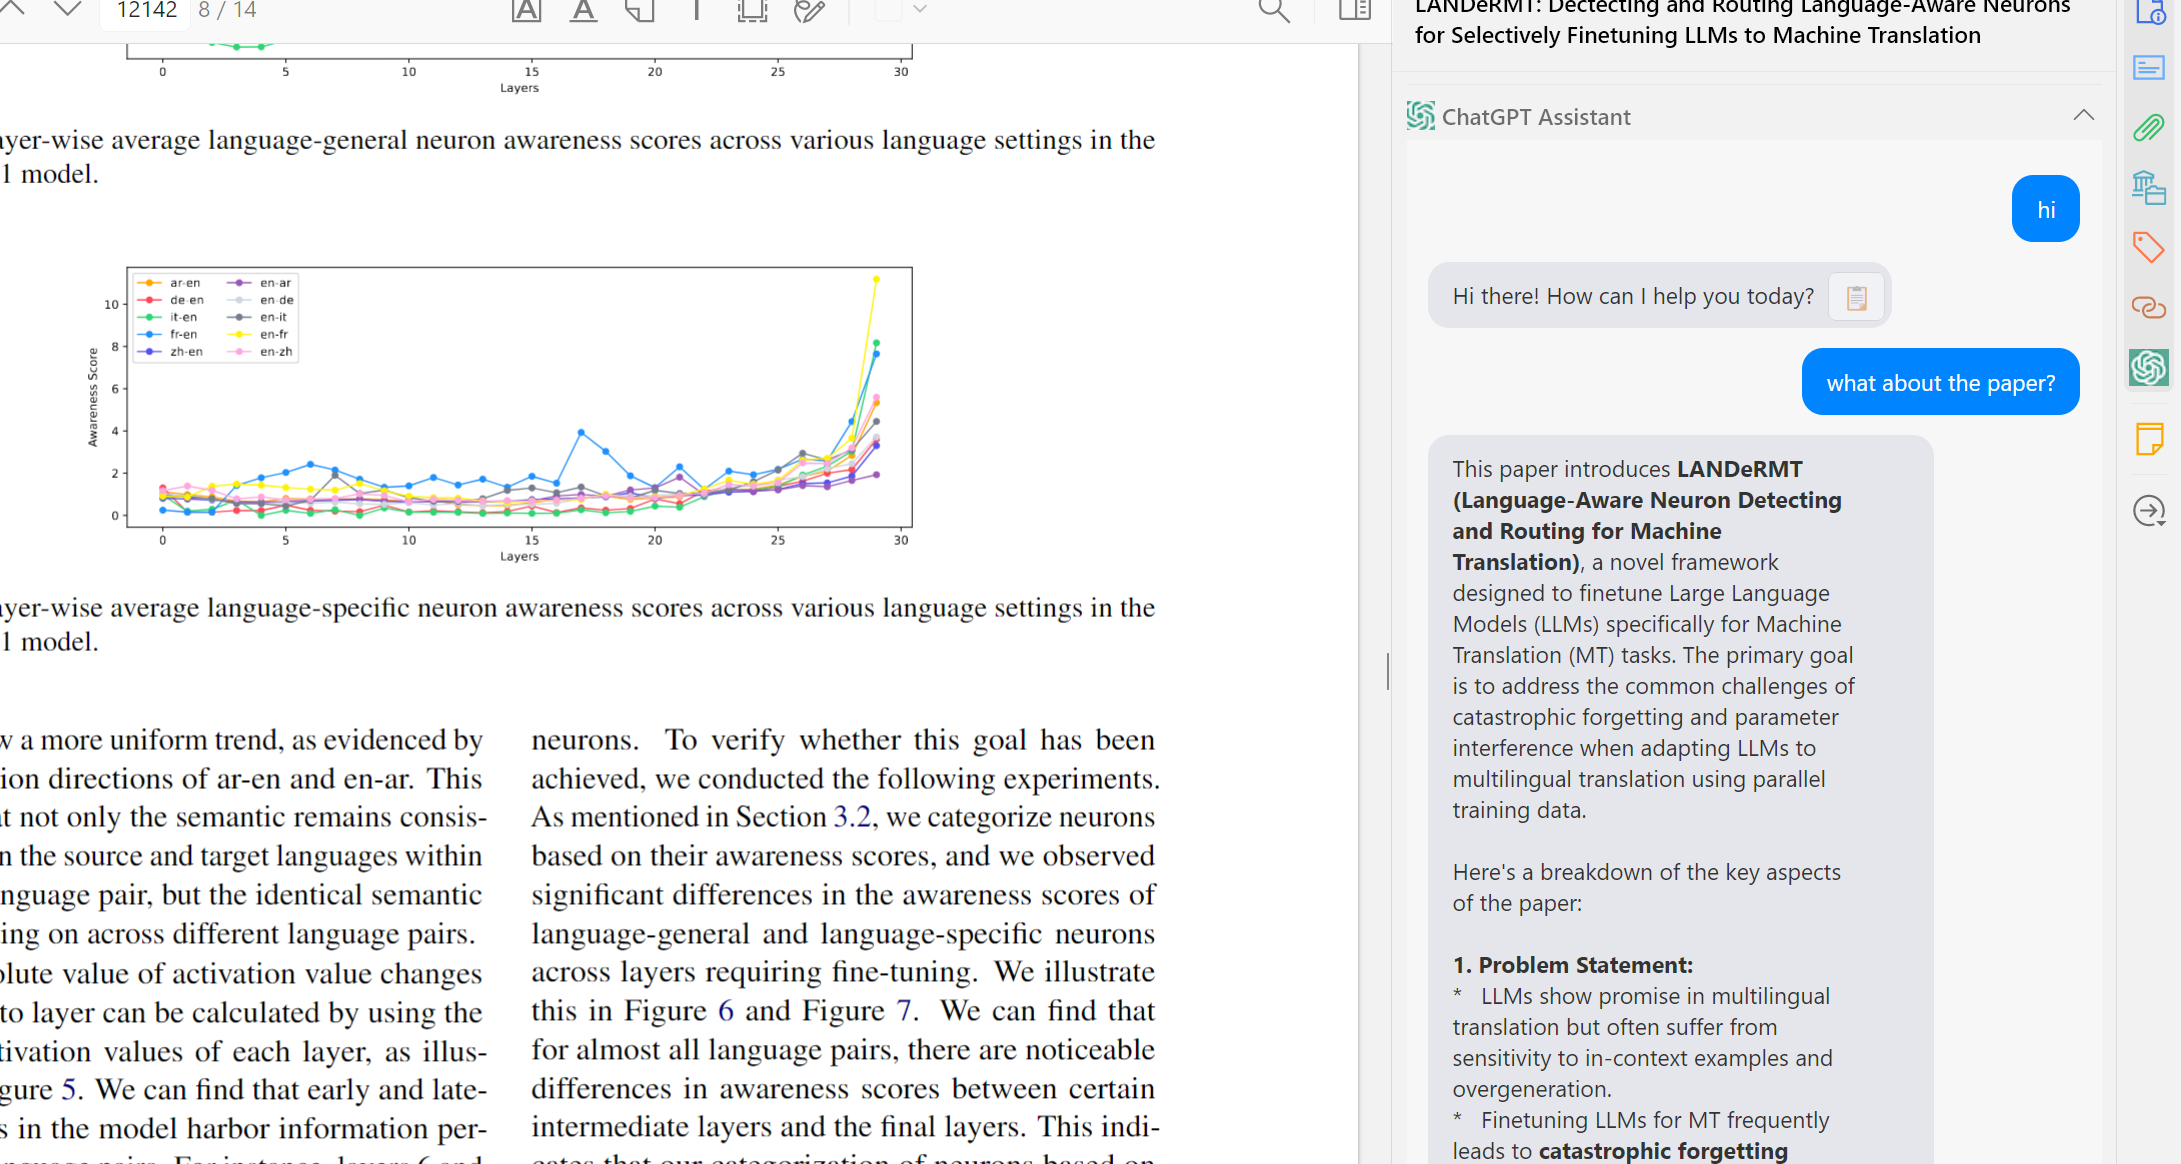Click the 'hi' user message bubble

(x=2046, y=209)
